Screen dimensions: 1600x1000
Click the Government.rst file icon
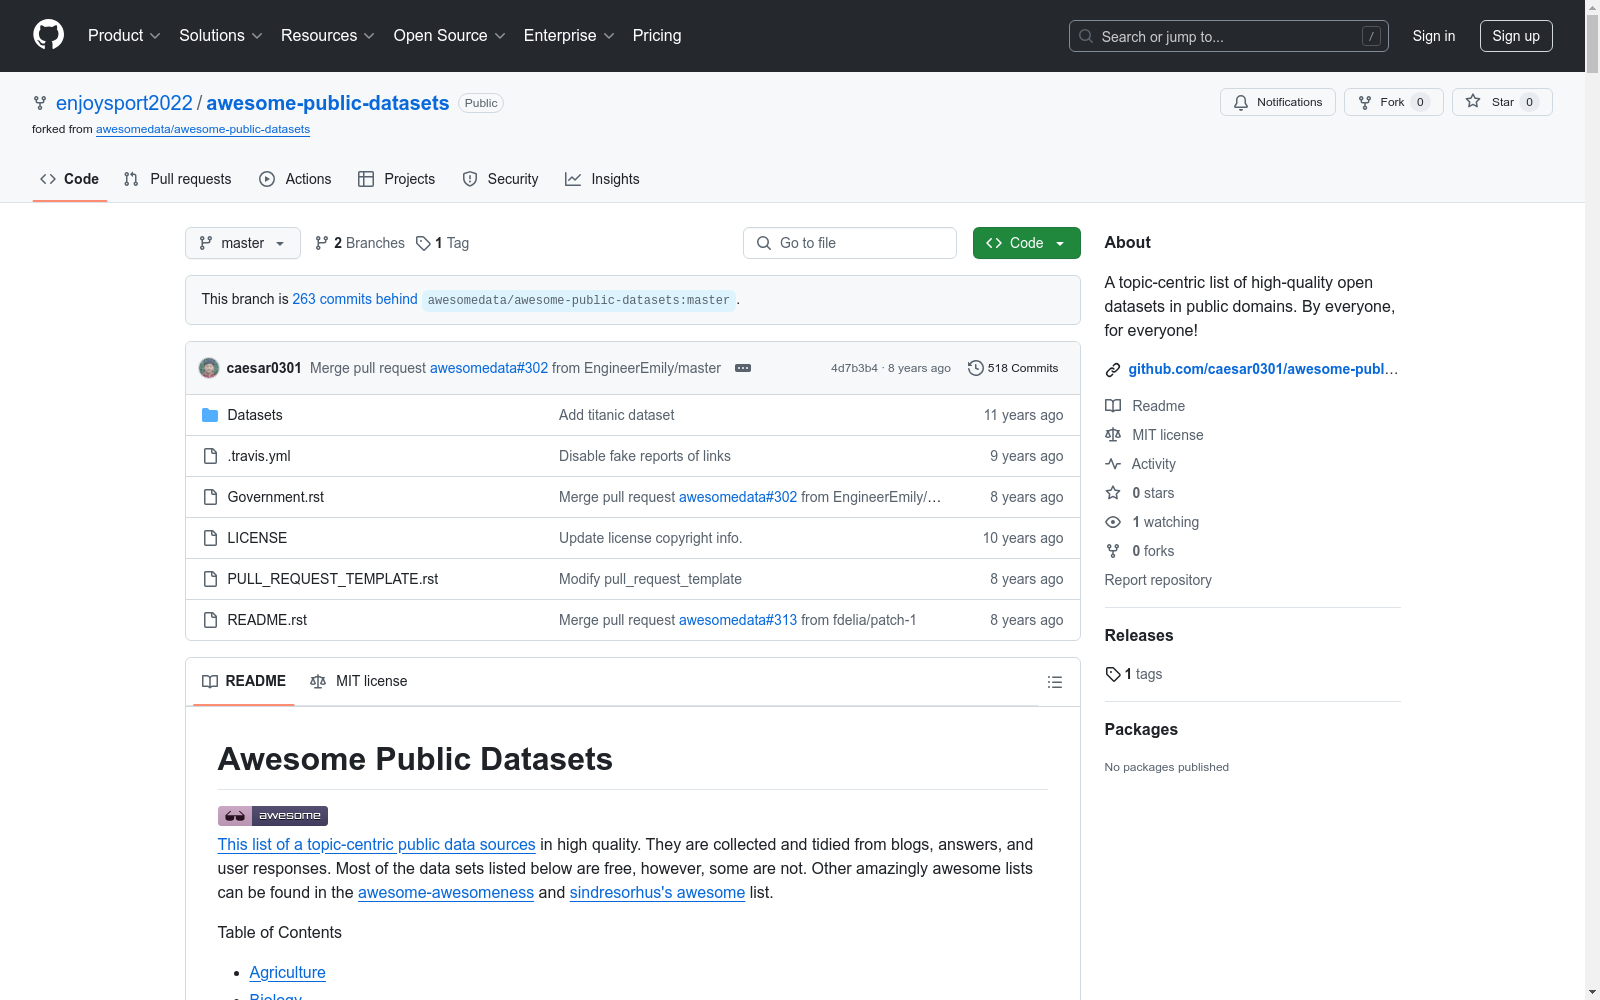point(210,497)
